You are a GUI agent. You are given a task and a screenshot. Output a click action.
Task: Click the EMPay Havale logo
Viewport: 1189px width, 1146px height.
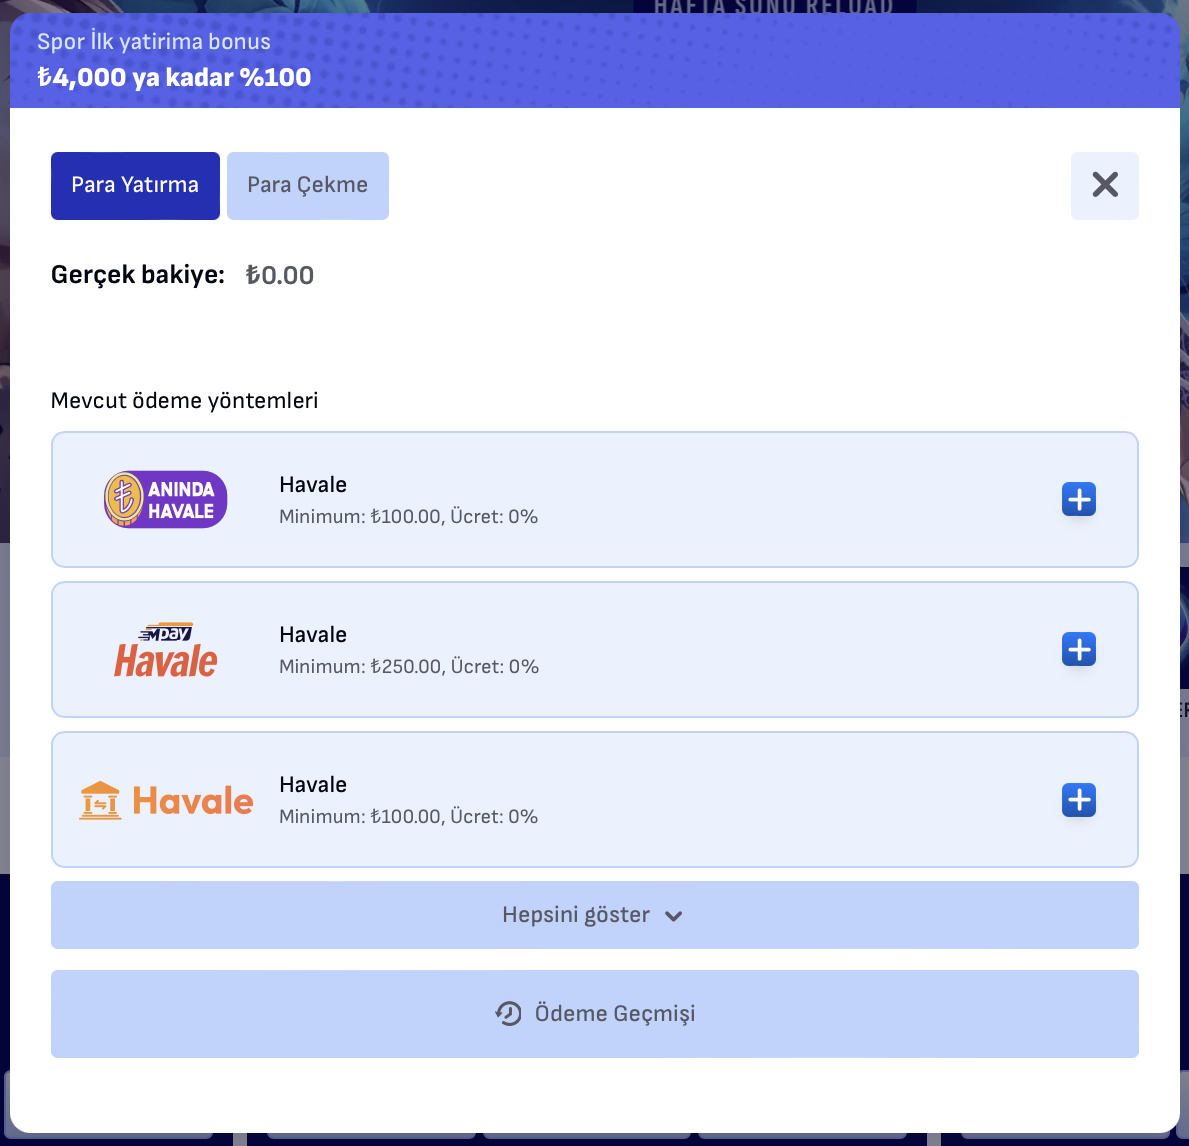(x=165, y=649)
